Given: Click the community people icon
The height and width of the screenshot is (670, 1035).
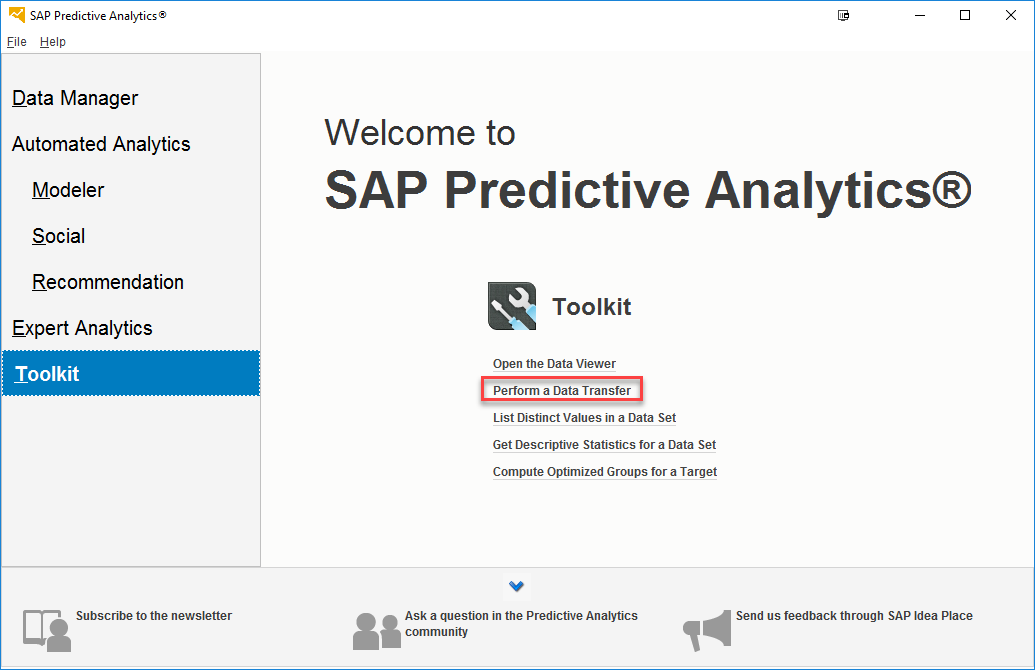Looking at the screenshot, I should [x=376, y=630].
